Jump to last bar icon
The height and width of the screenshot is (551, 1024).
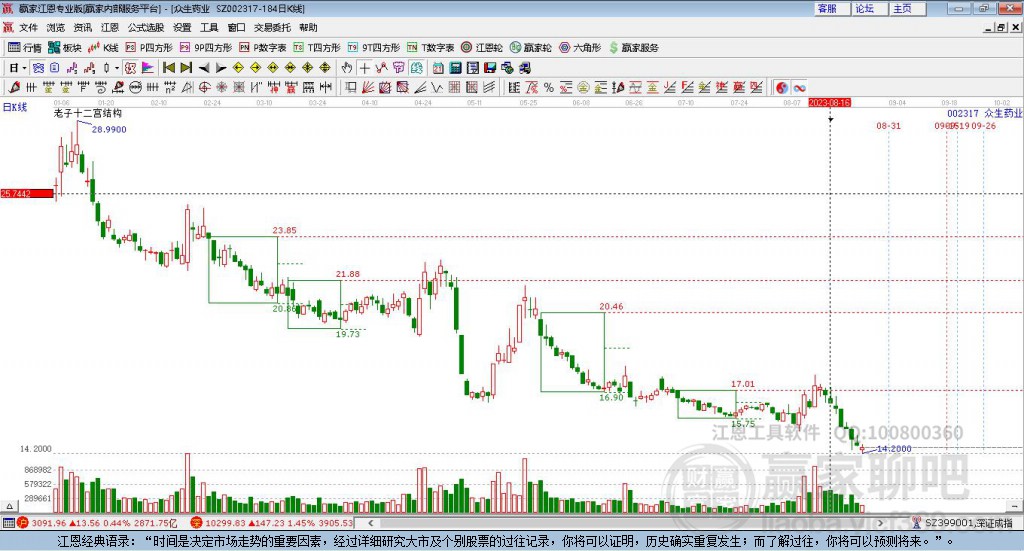pyautogui.click(x=186, y=68)
